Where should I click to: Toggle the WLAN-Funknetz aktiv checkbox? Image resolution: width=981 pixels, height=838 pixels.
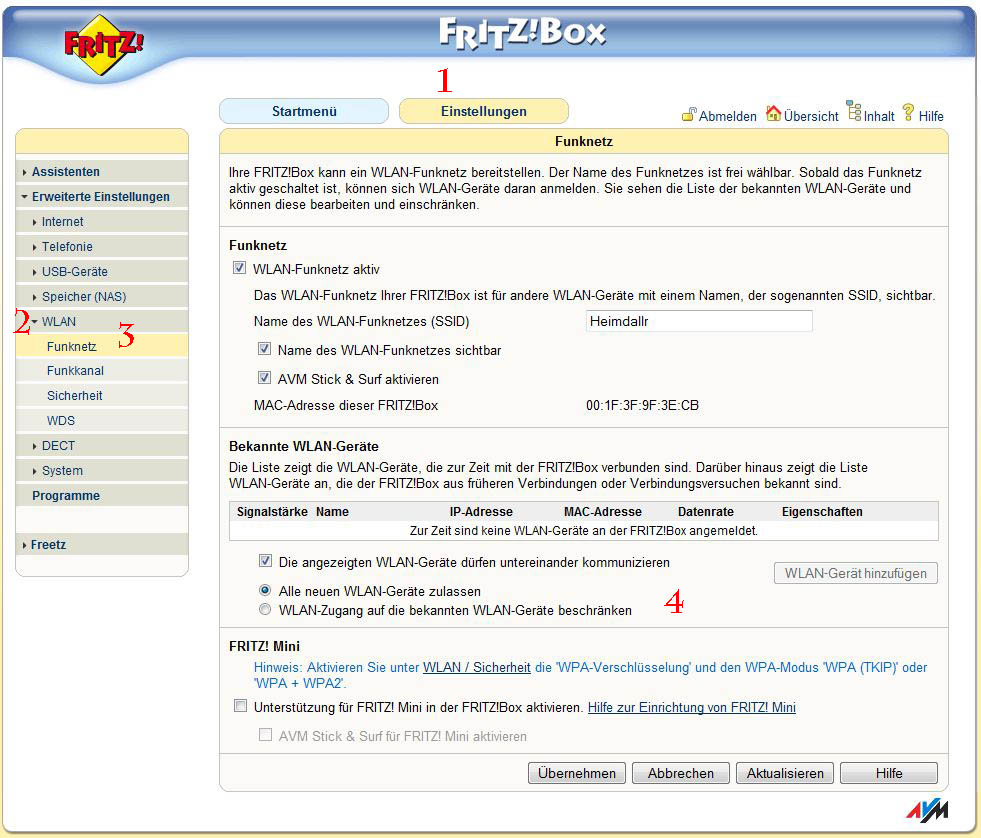[239, 269]
